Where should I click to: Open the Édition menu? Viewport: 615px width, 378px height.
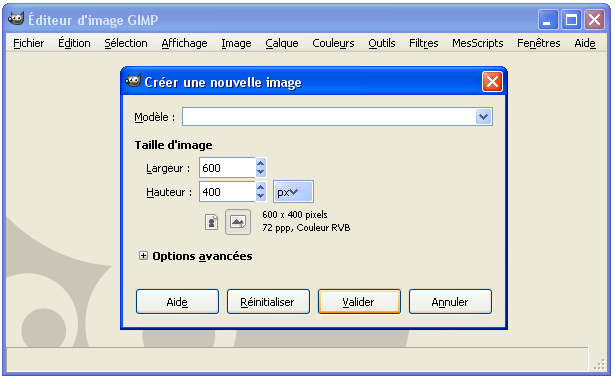click(74, 43)
